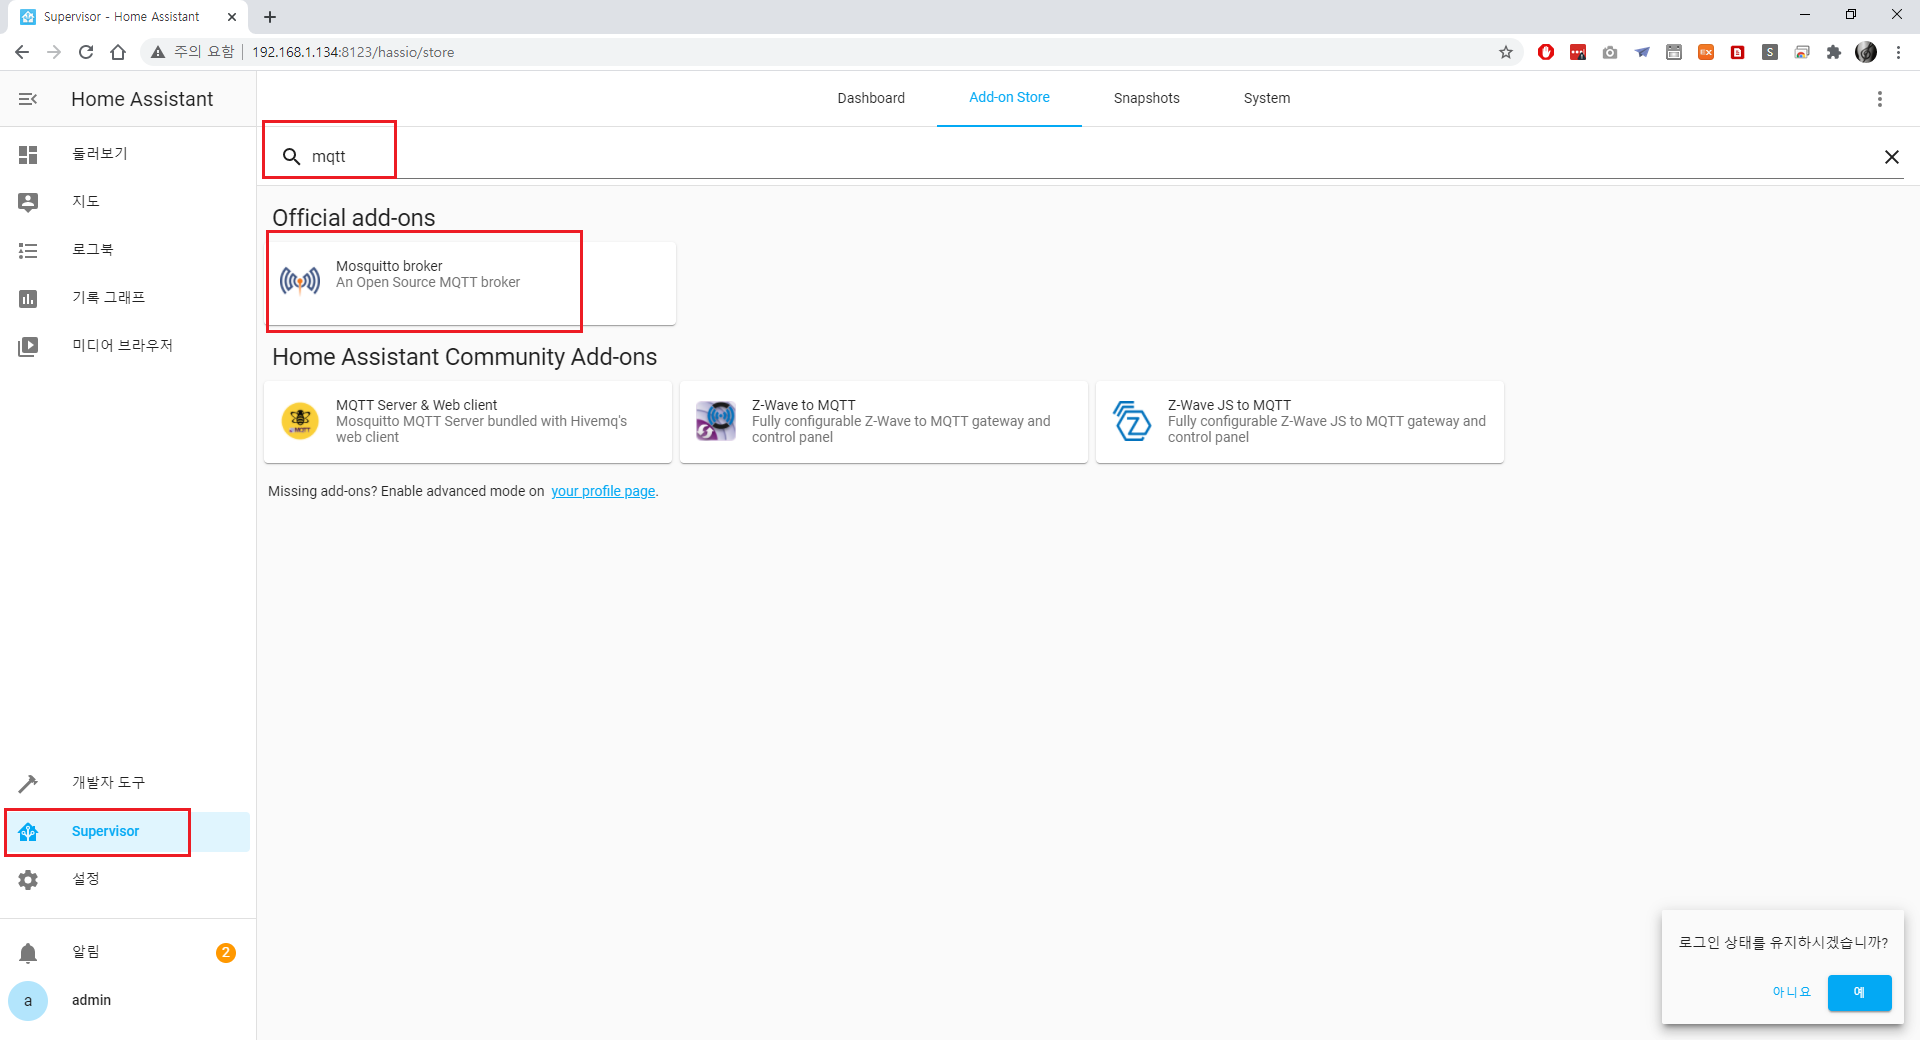This screenshot has width=1920, height=1040.
Task: Open the Z-Wave to MQTT add-on card
Action: 884,421
